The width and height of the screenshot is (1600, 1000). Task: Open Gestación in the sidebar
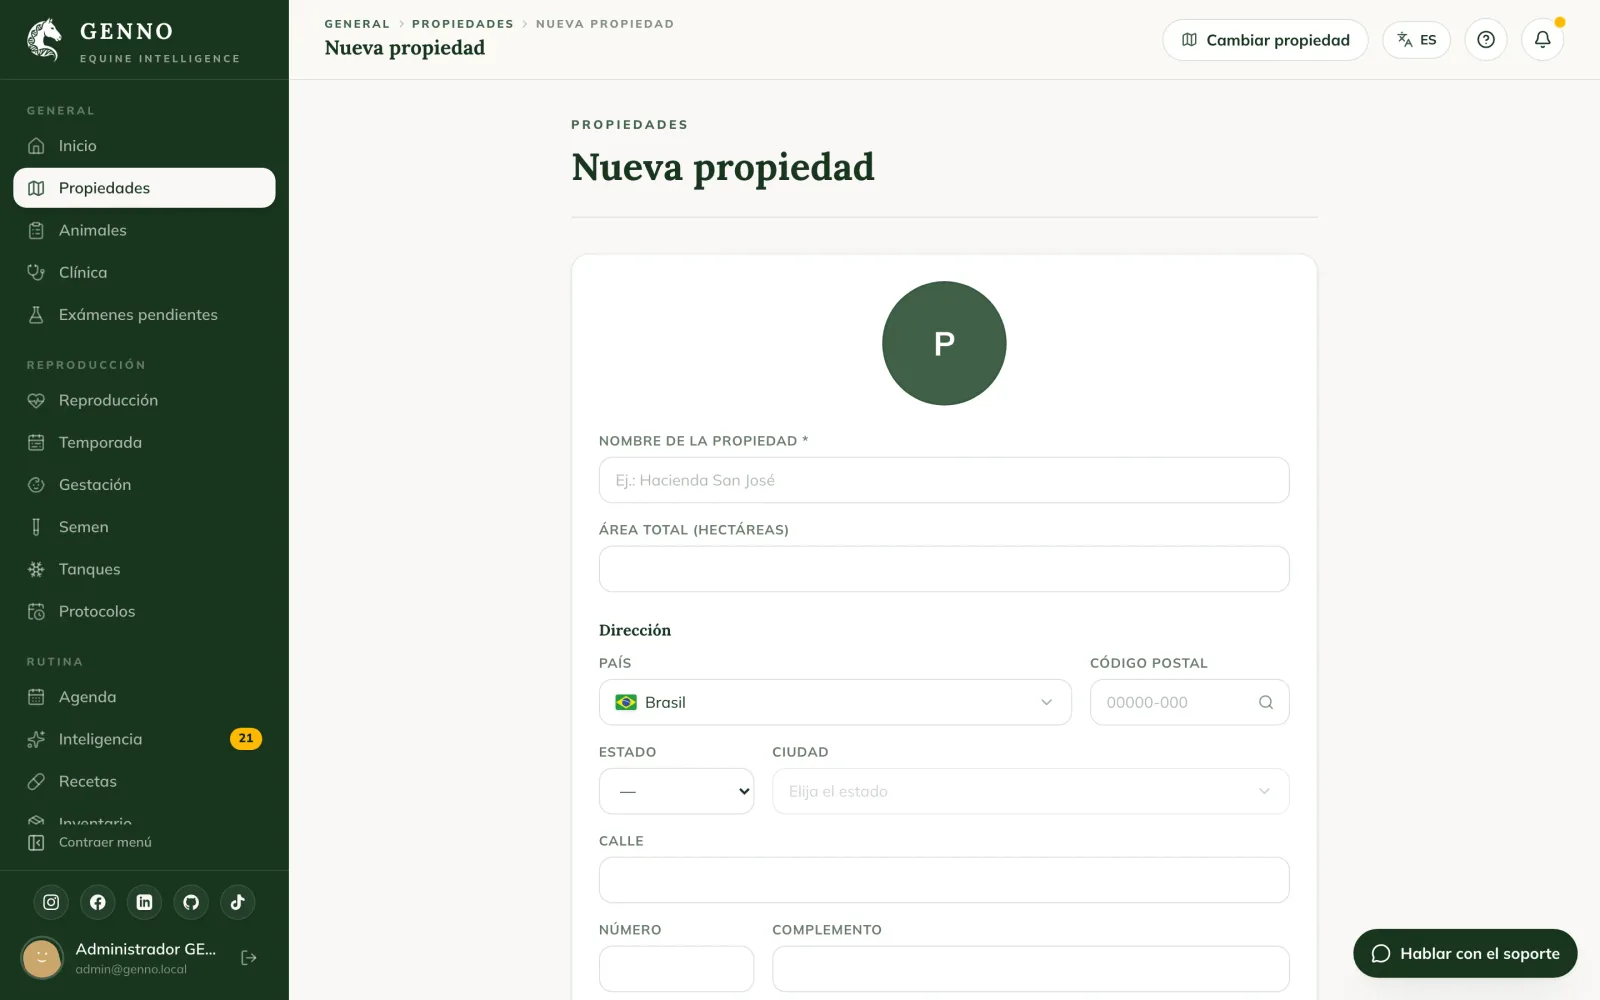click(144, 485)
